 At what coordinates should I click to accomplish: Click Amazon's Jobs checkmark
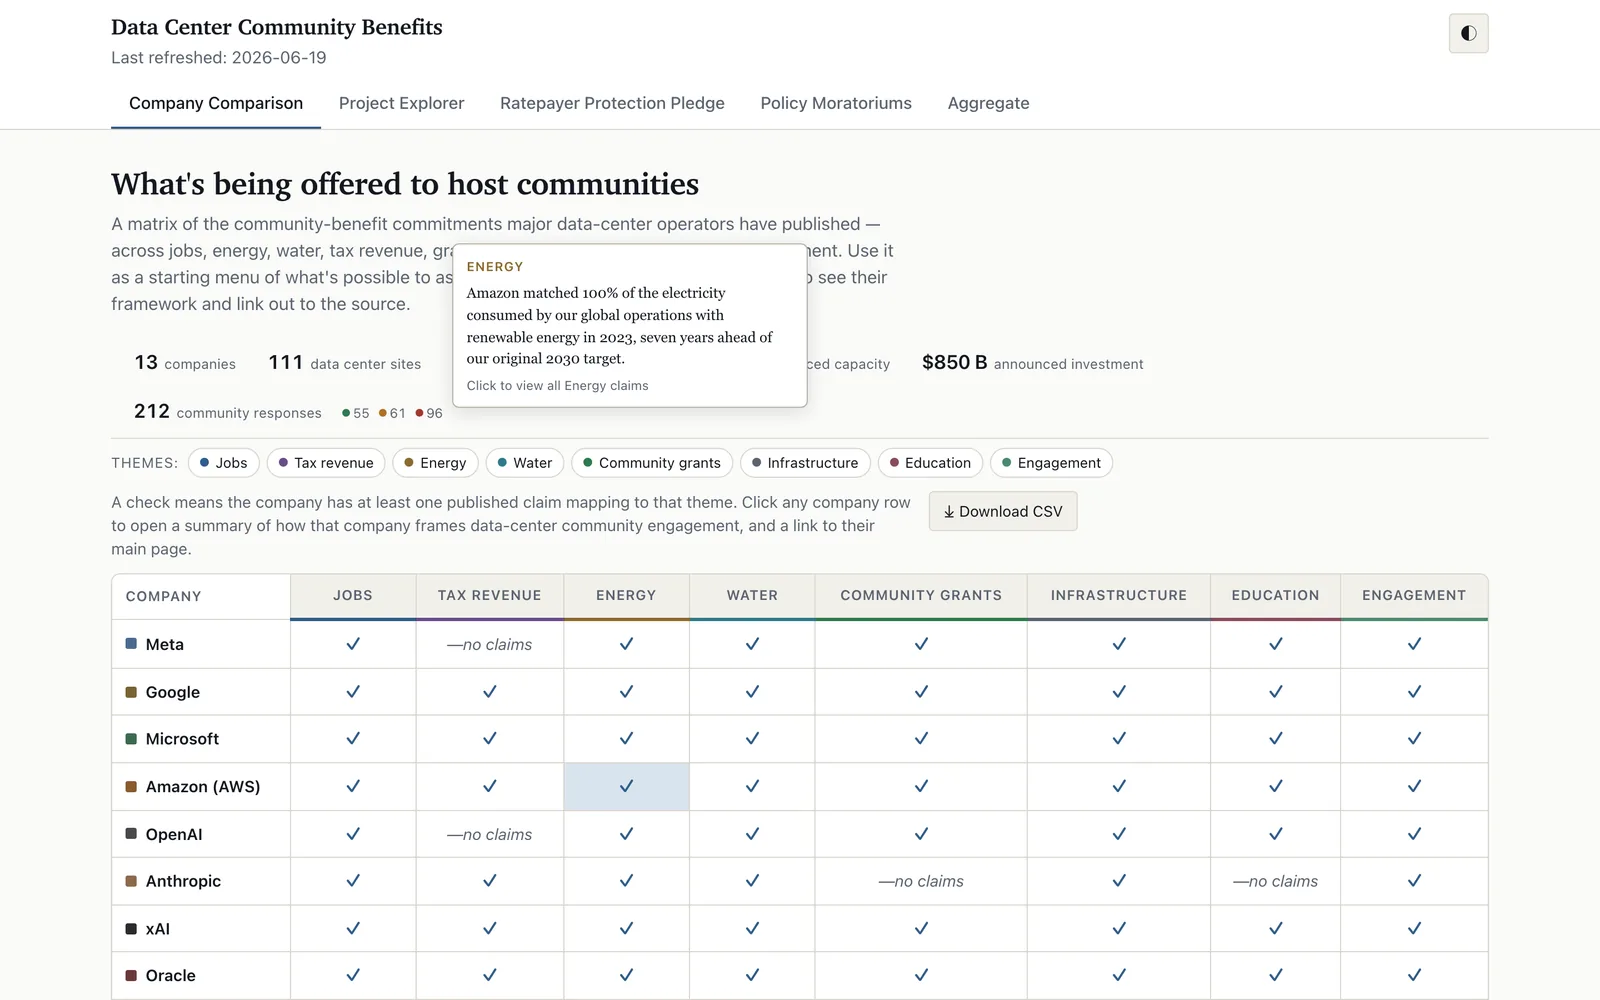click(353, 787)
